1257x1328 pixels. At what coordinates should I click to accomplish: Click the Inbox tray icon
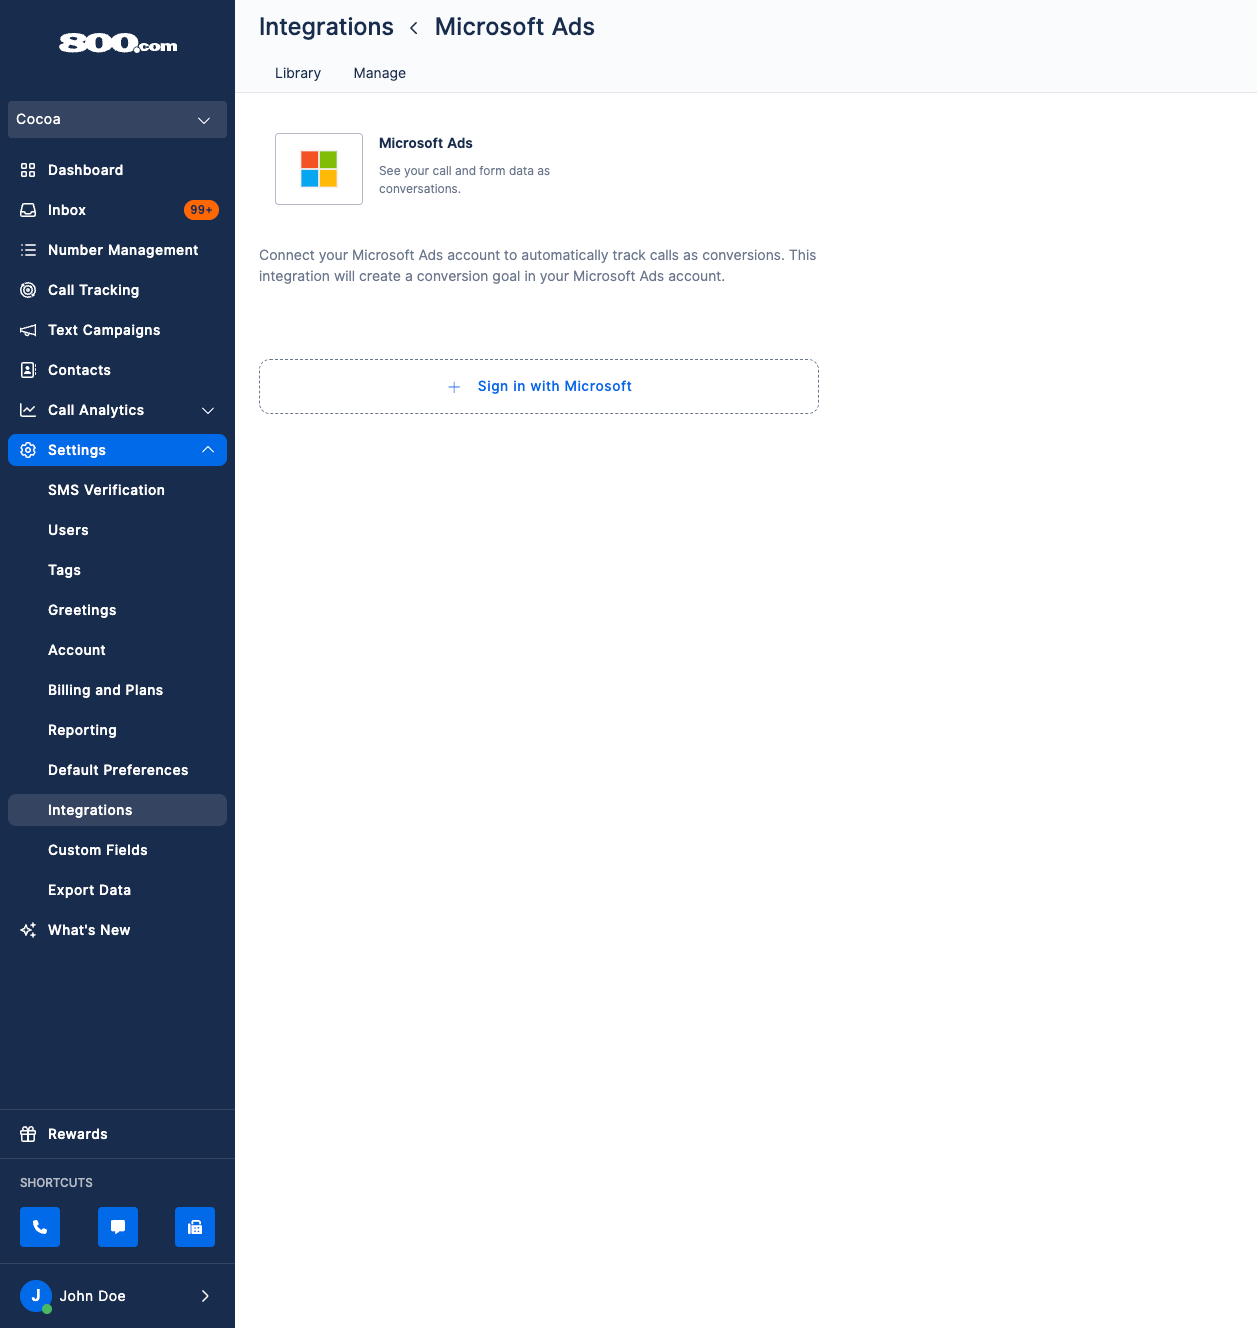(x=28, y=210)
